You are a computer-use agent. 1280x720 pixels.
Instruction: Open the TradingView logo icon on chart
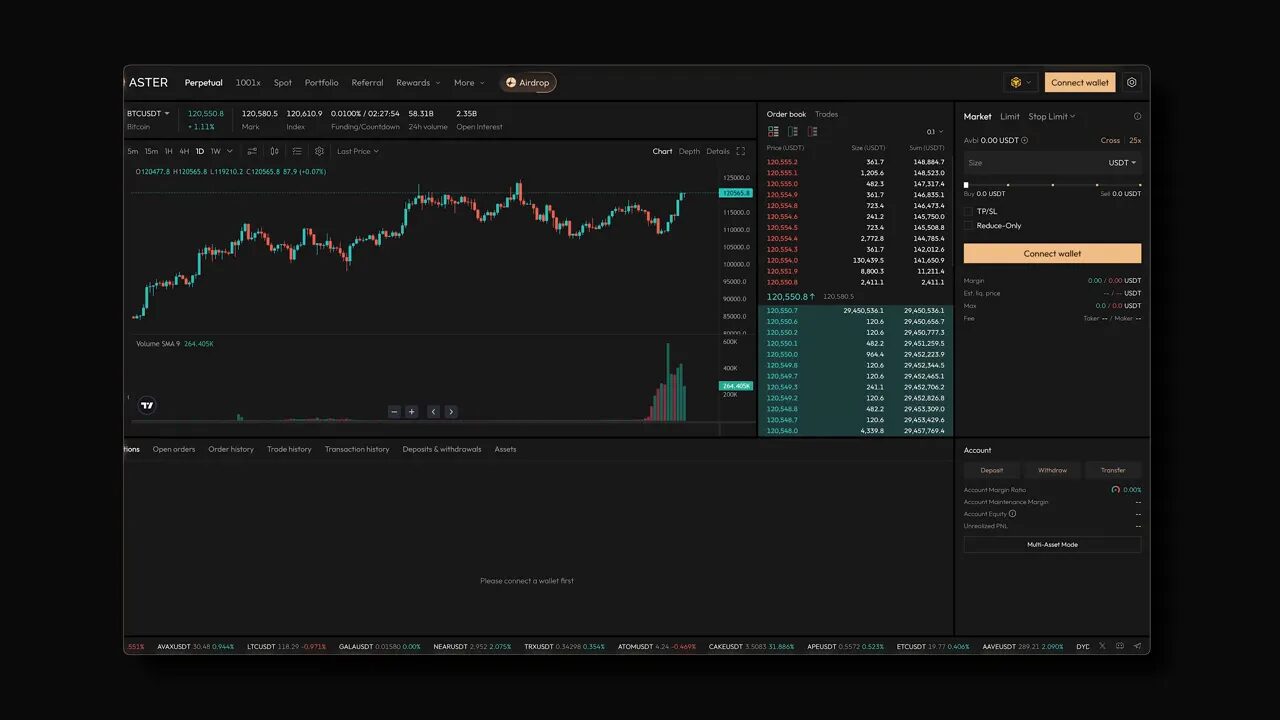tap(146, 405)
